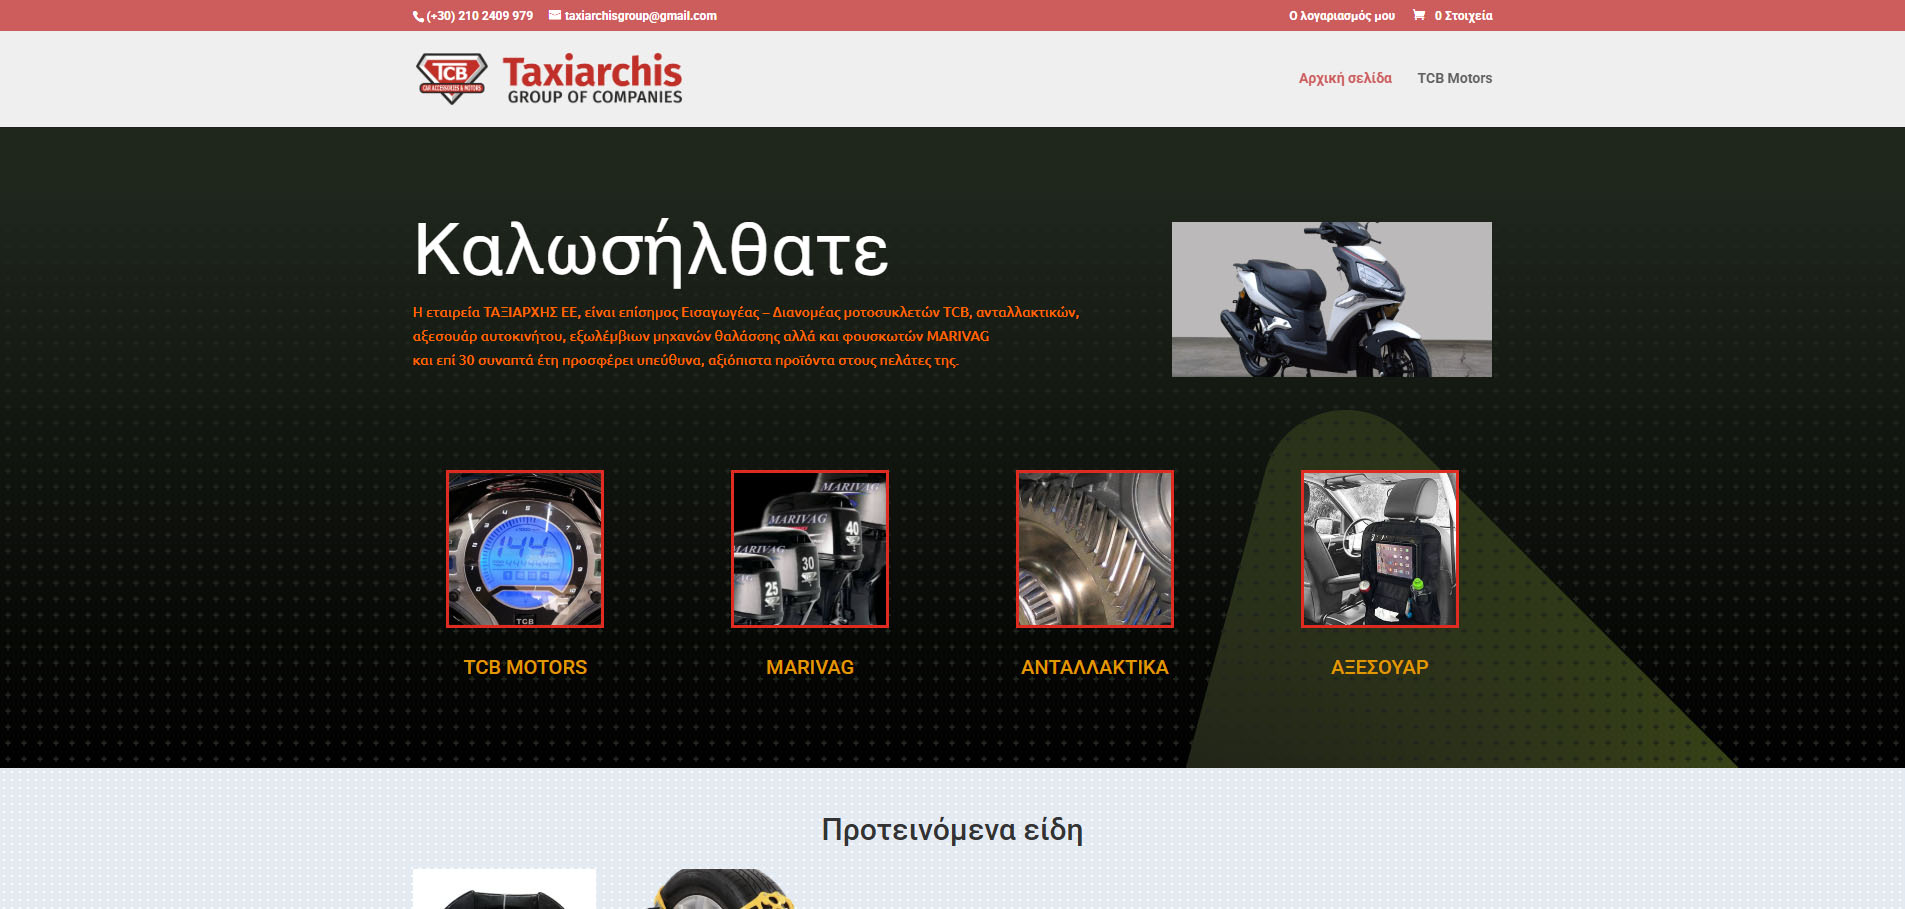Call phone number (+30) 210 2409 979

(x=479, y=16)
